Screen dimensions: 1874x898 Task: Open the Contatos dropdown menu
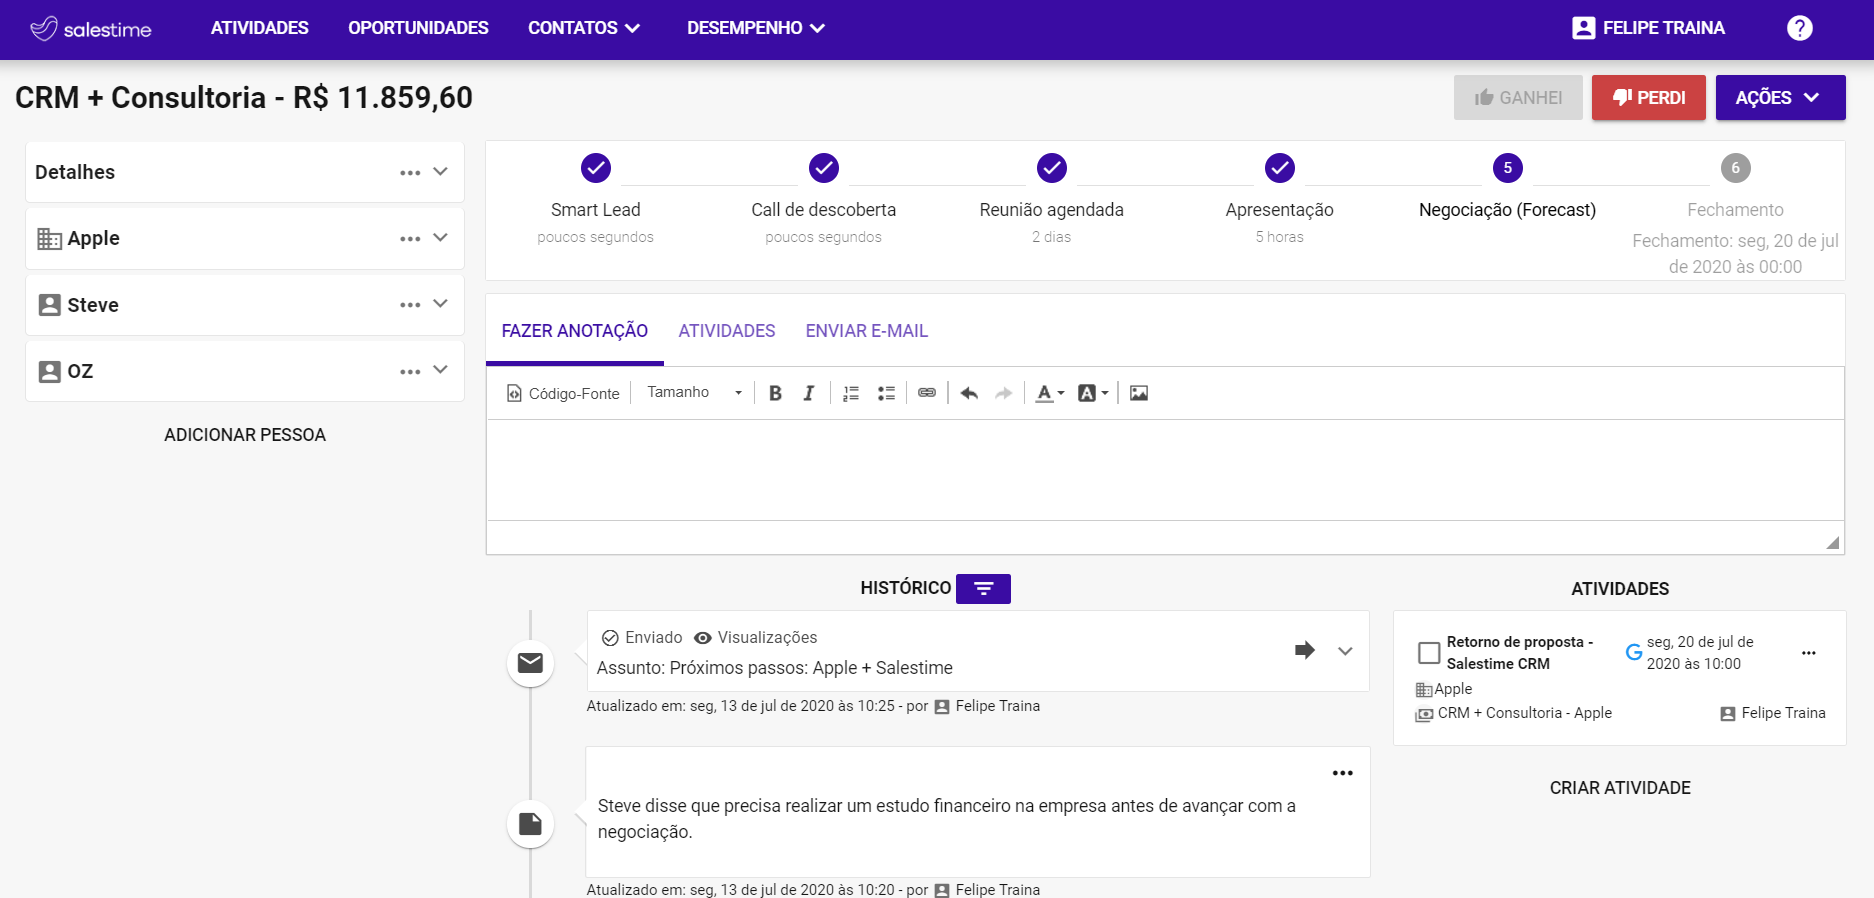pyautogui.click(x=584, y=28)
